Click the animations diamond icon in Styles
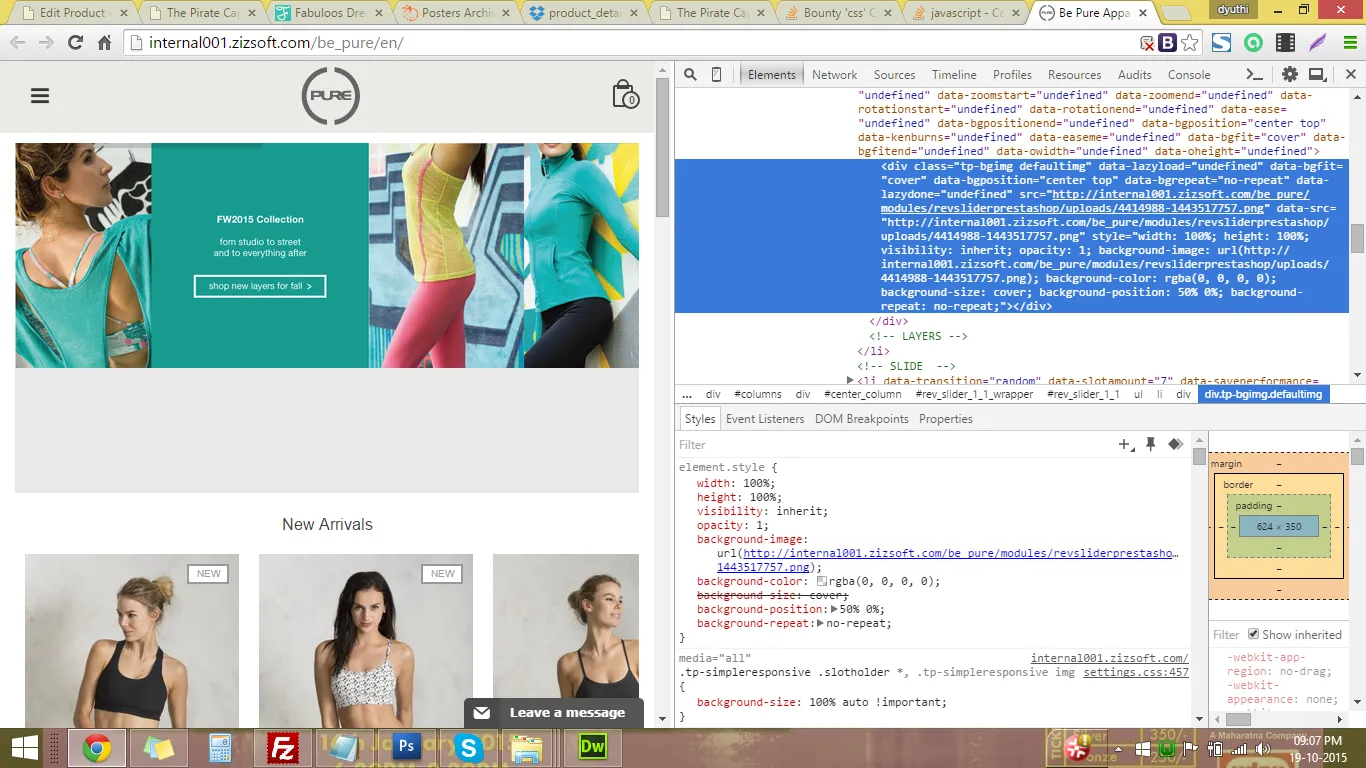This screenshot has width=1366, height=768. [1176, 444]
